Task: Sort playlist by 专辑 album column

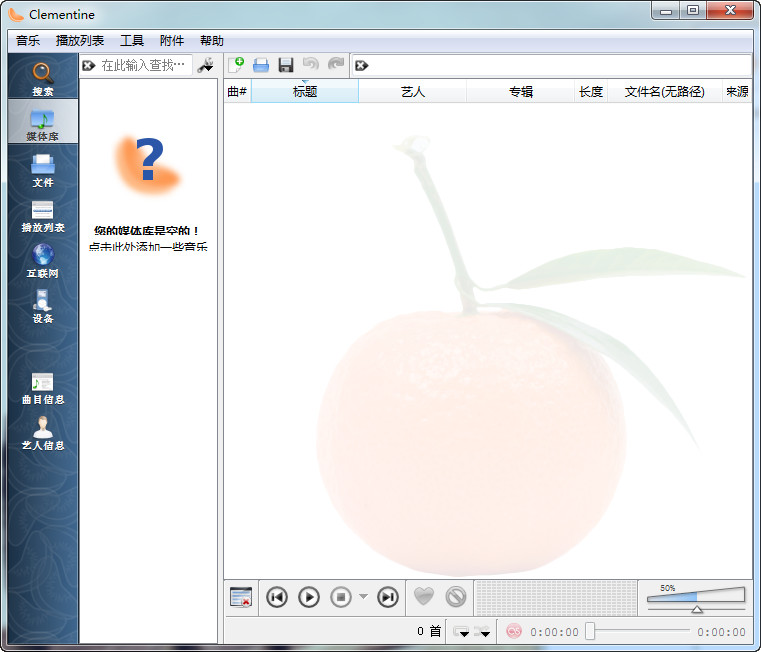Action: tap(520, 91)
